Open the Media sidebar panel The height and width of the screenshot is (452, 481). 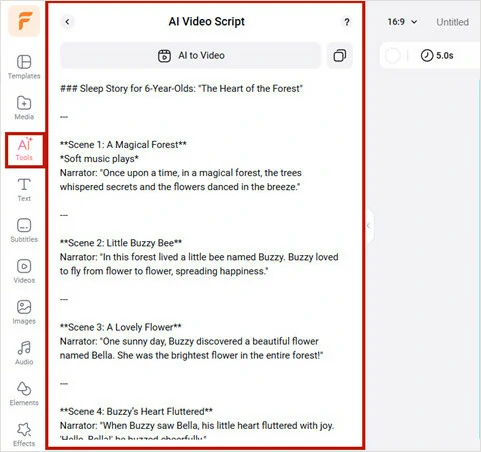24,108
